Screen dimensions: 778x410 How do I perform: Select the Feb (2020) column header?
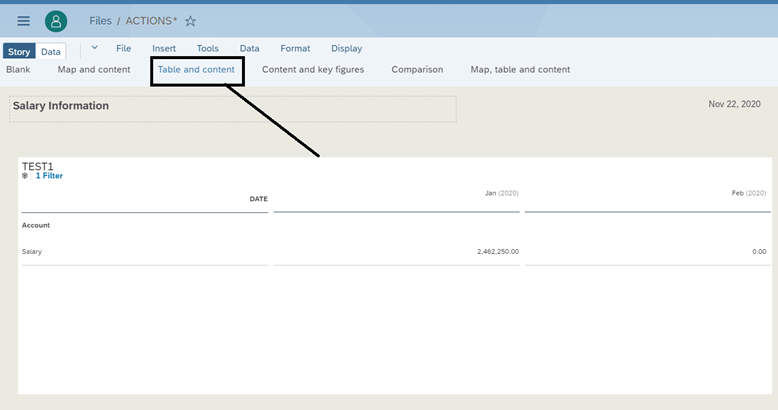click(749, 193)
